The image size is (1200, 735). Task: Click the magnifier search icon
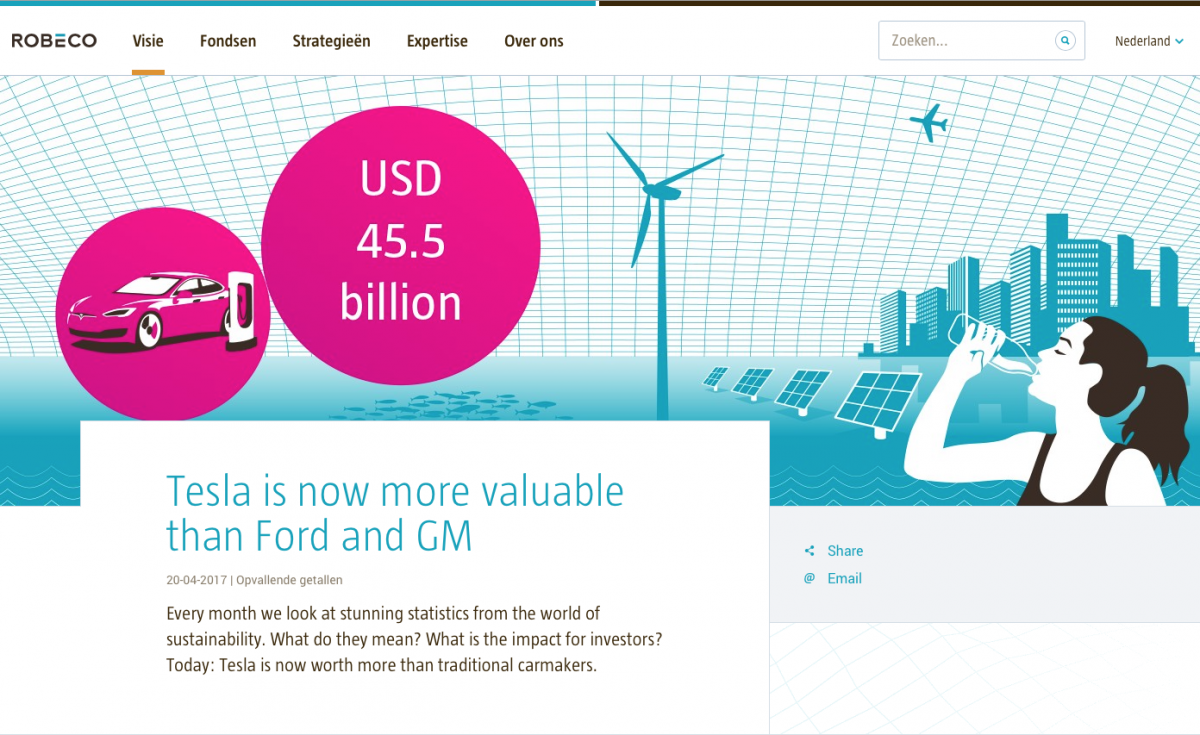coord(1066,41)
